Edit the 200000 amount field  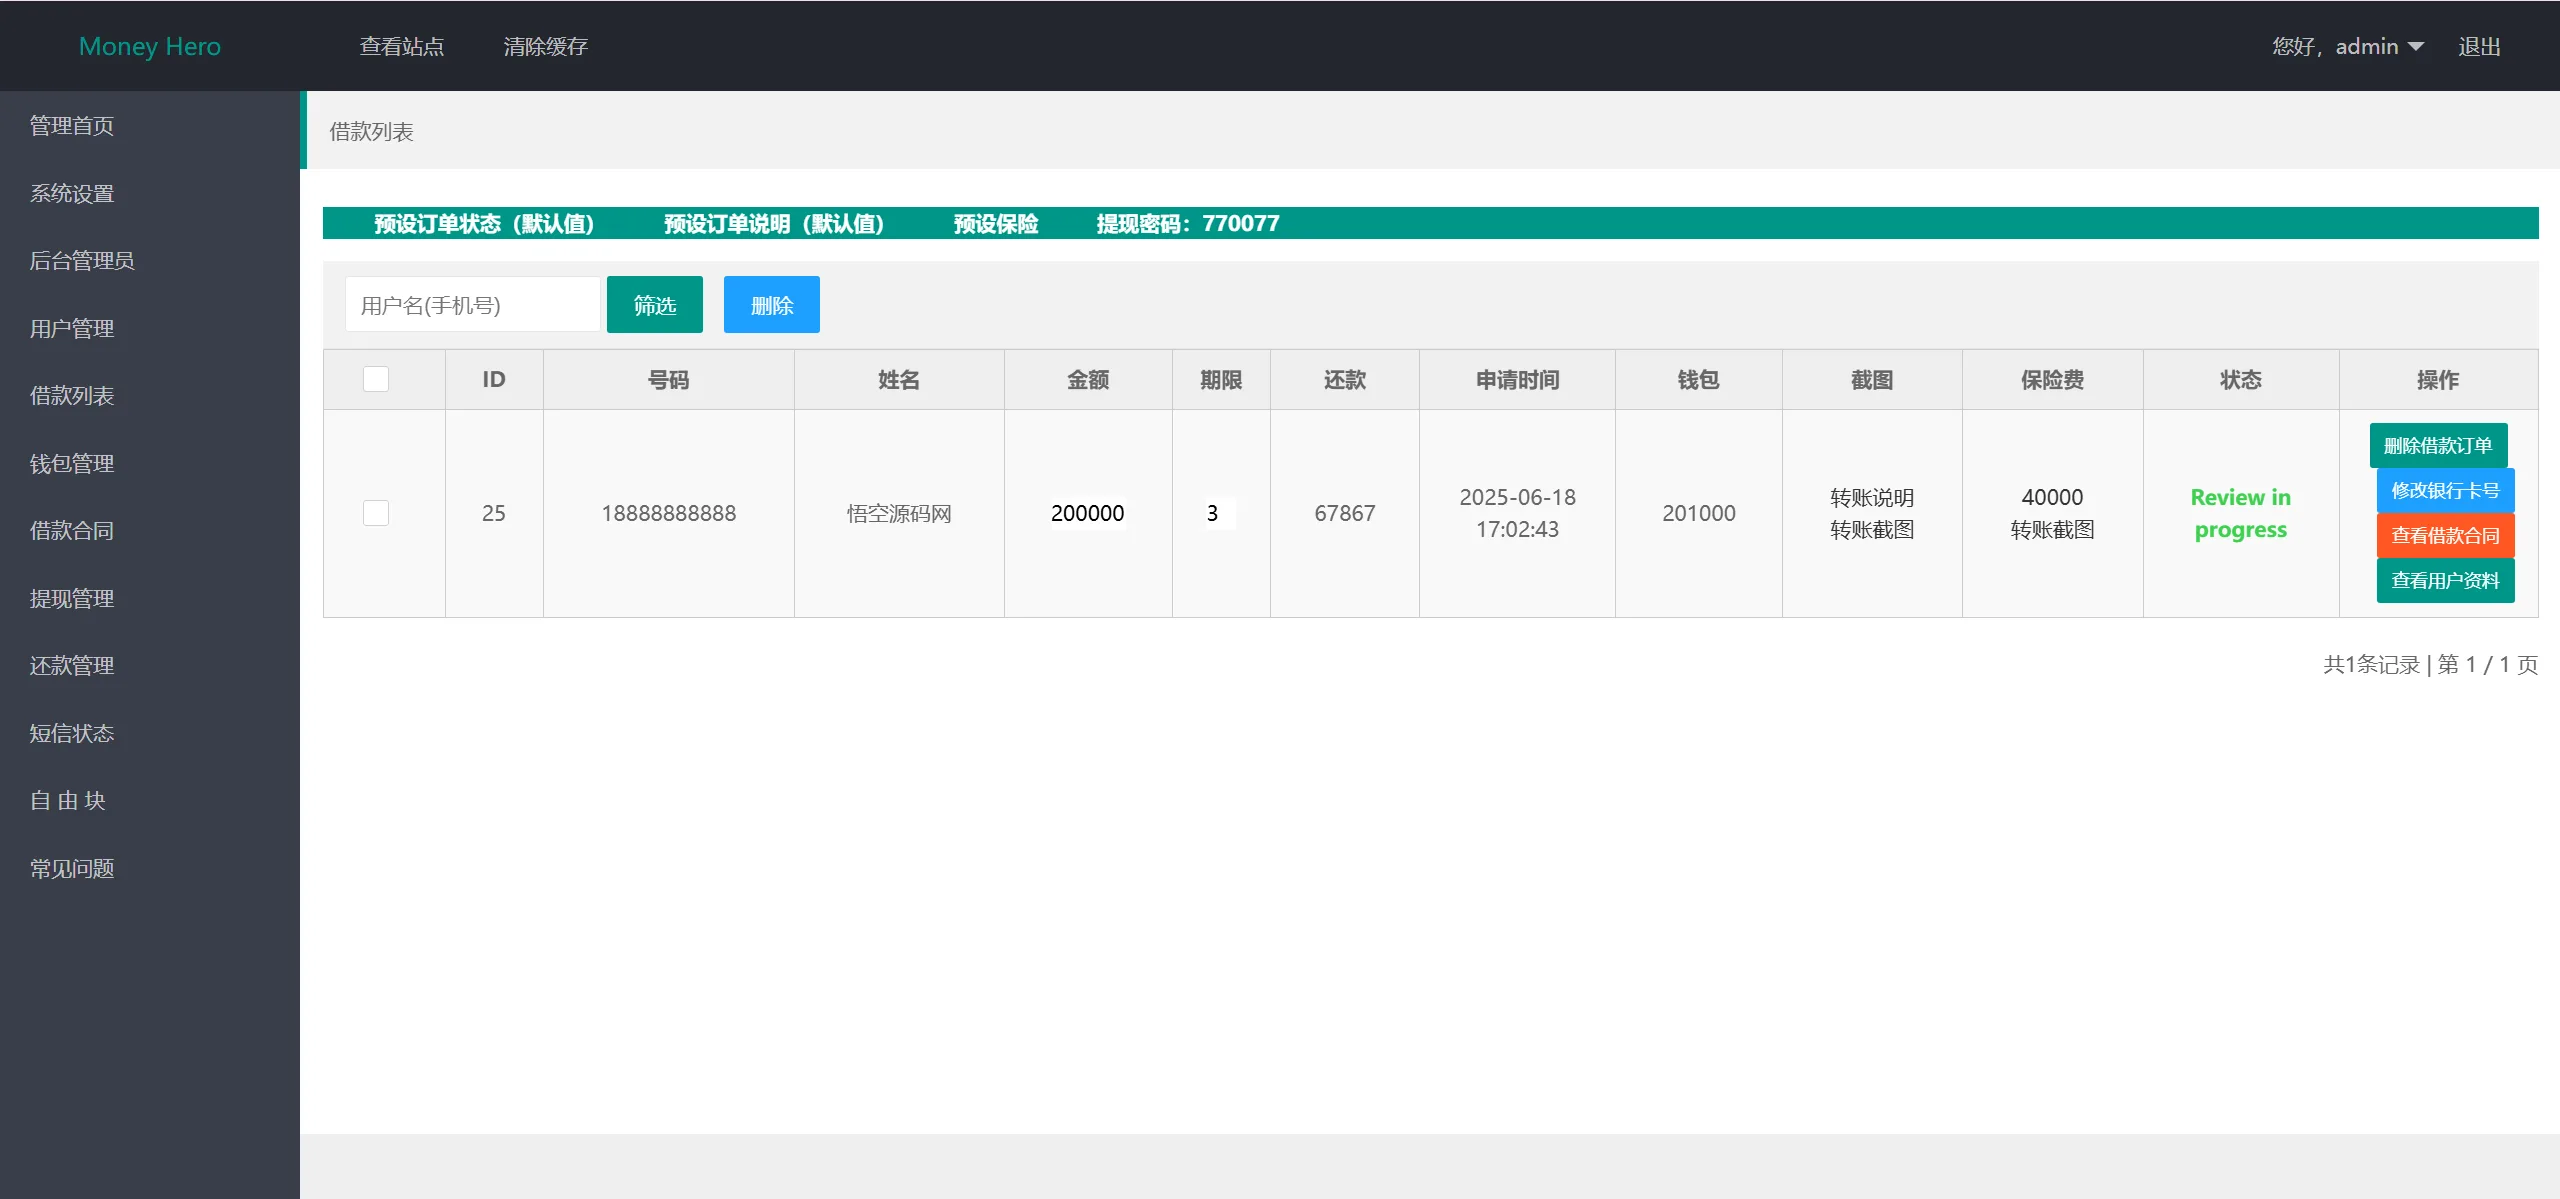(x=1087, y=513)
